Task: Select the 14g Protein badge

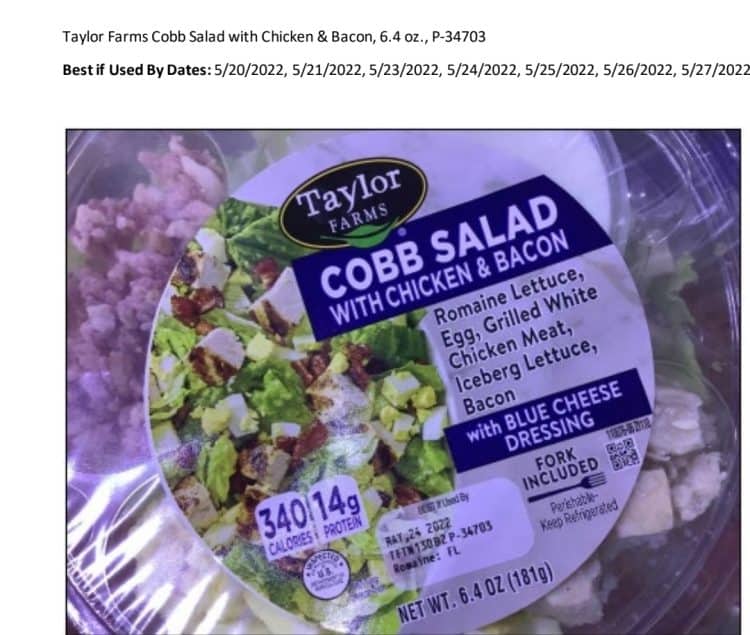Action: [340, 512]
